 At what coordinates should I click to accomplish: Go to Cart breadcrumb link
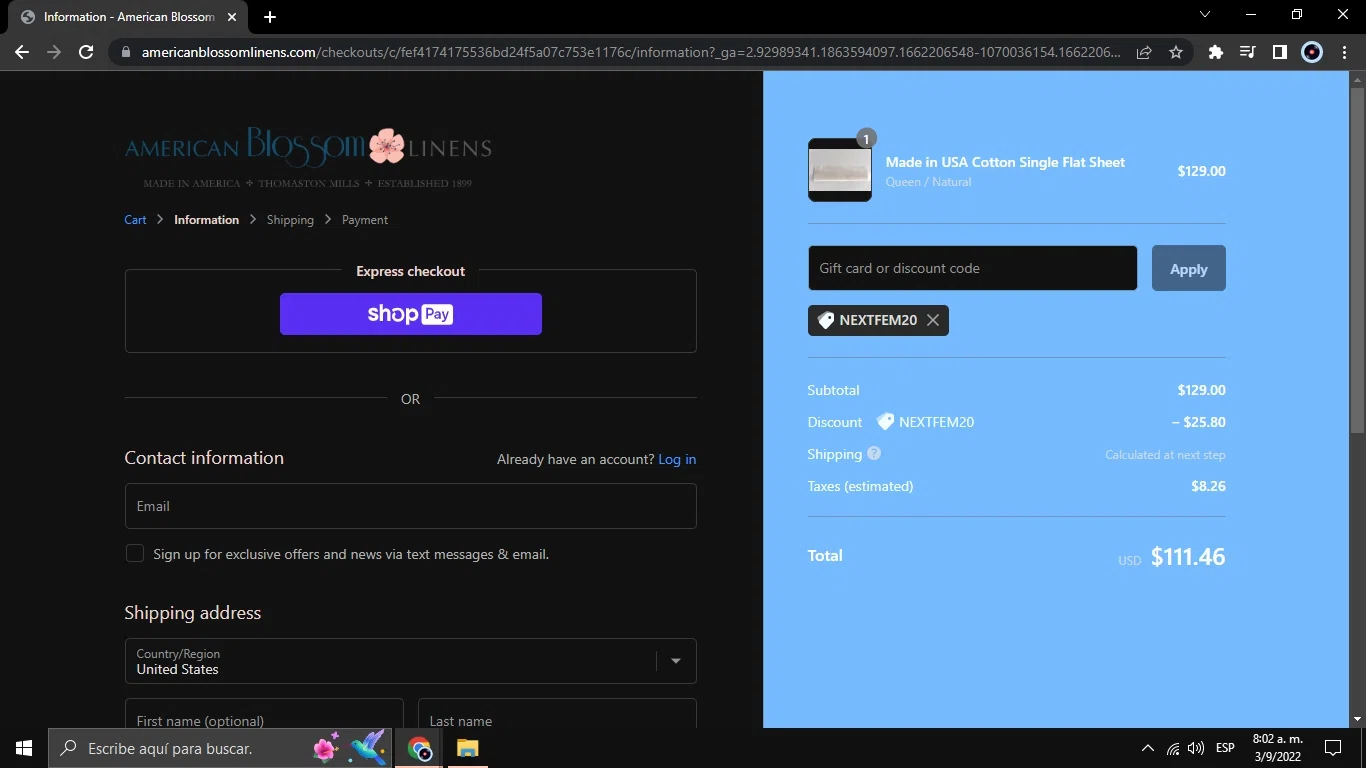coord(135,220)
